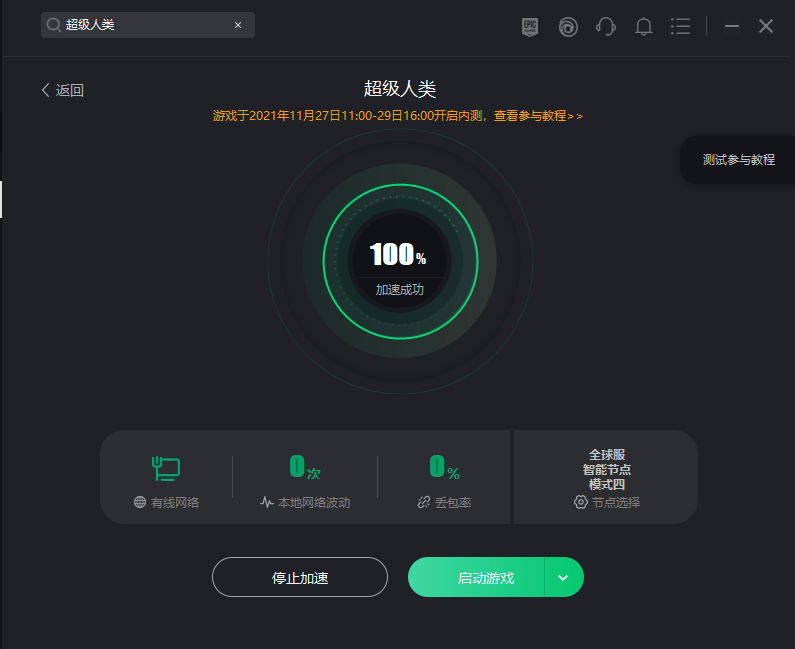Open the 全球服 智能节点 mode panel

(x=606, y=477)
